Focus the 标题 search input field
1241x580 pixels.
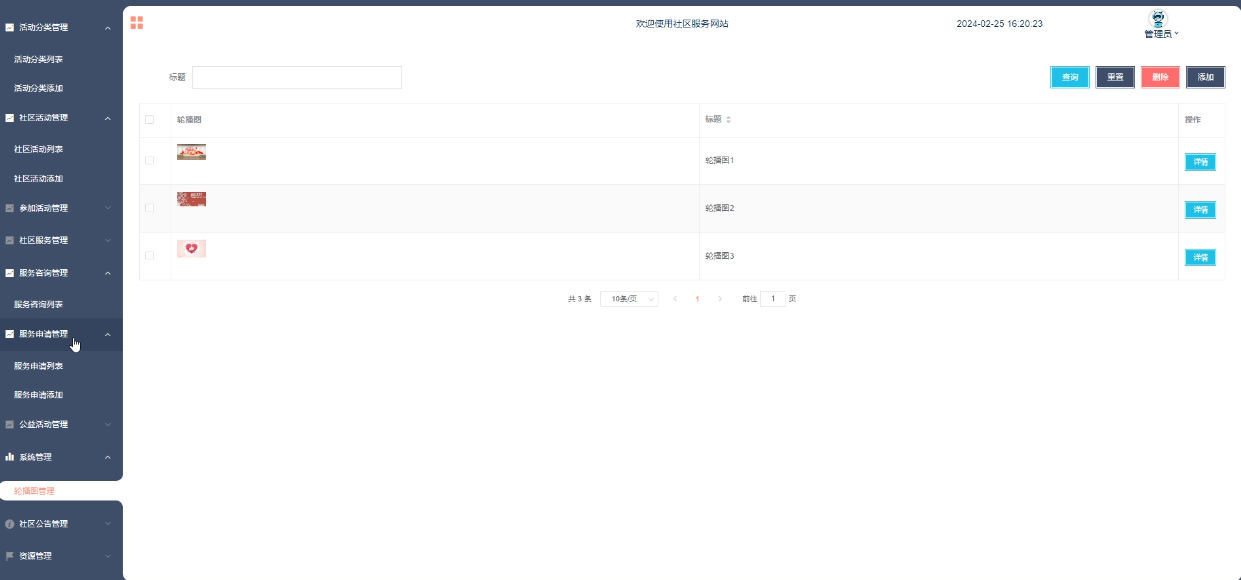(297, 78)
